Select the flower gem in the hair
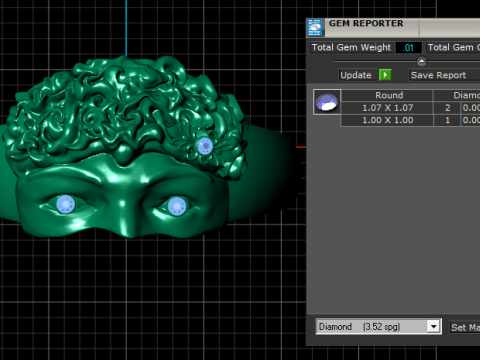This screenshot has width=480, height=360. point(204,146)
